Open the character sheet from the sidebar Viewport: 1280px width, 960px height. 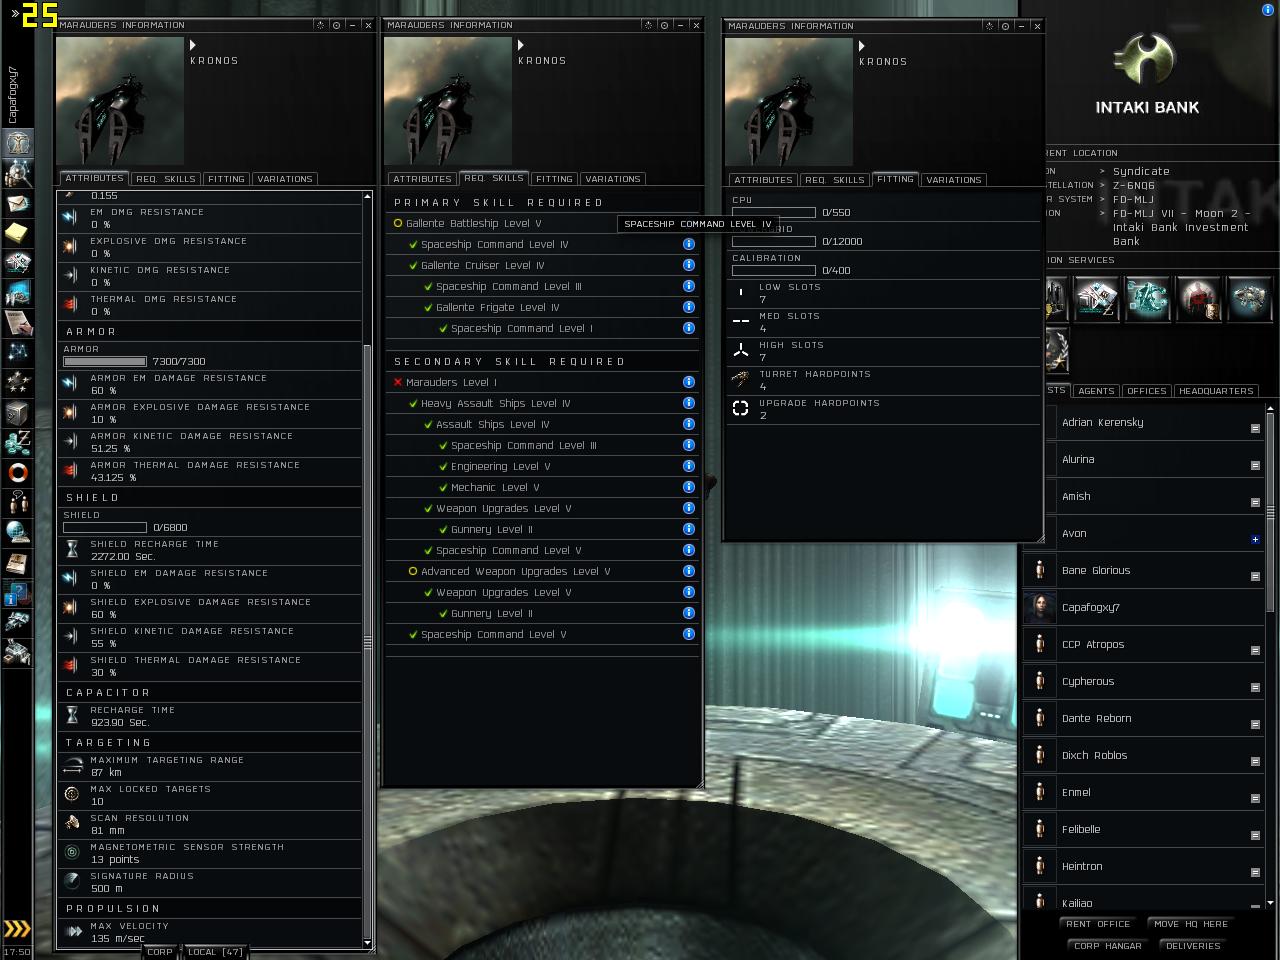(18, 143)
